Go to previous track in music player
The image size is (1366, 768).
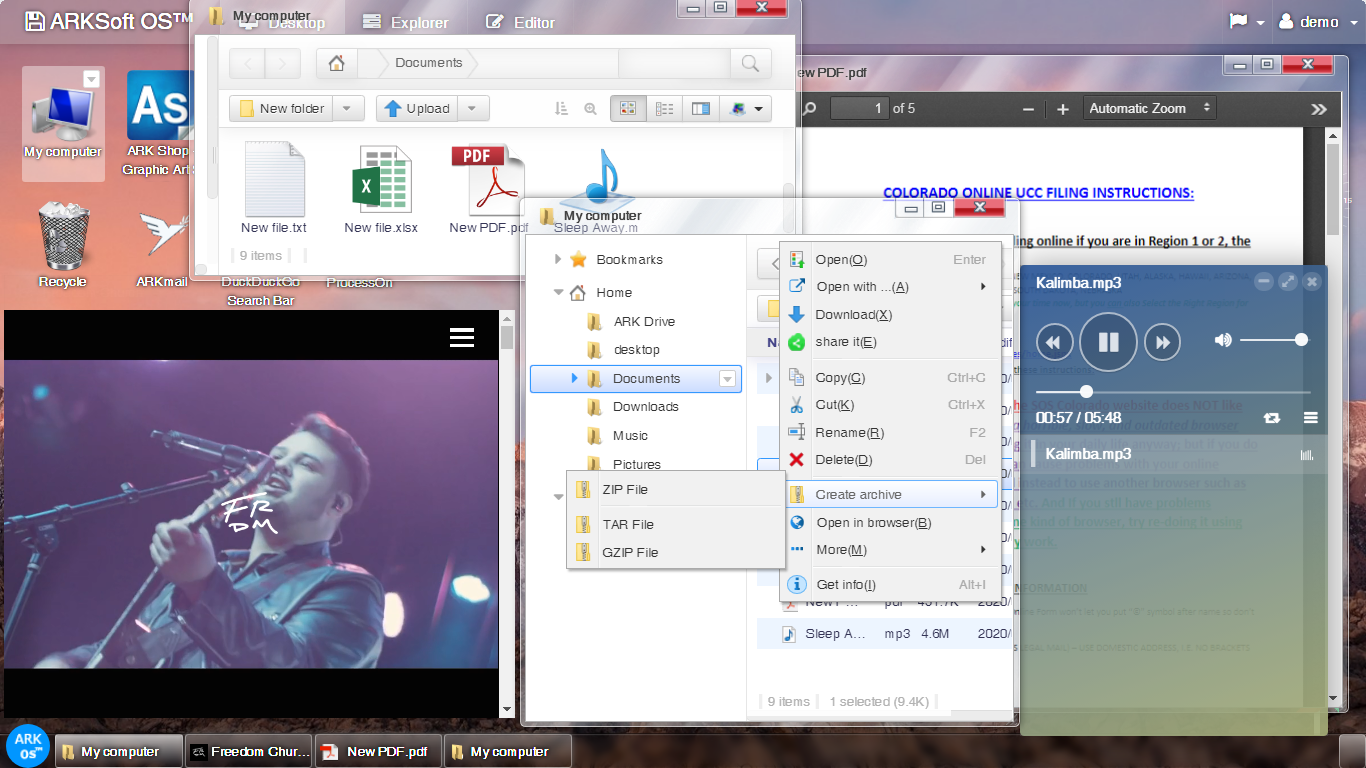(x=1054, y=342)
